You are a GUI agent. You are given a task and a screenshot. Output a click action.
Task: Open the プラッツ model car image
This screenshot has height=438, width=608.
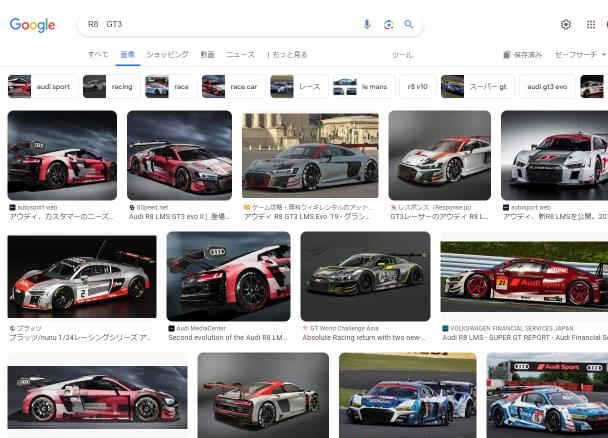point(82,276)
